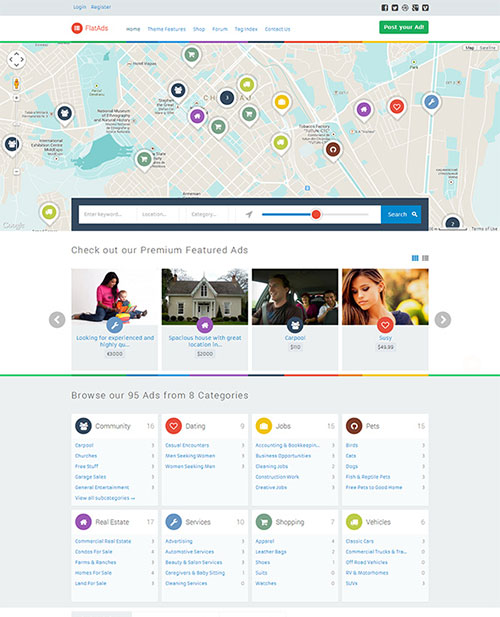The image size is (500, 617).
Task: Click the Facebook icon in top bar
Action: [x=384, y=7]
